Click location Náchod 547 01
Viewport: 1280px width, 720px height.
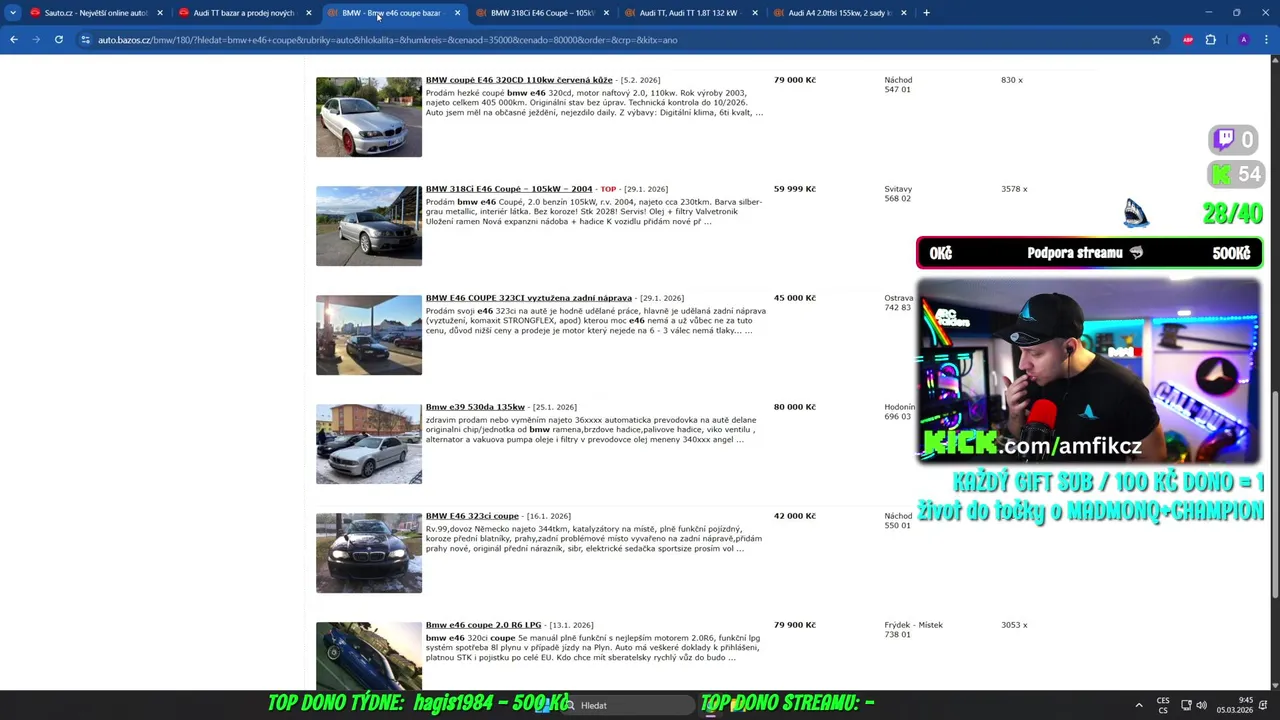pos(898,85)
